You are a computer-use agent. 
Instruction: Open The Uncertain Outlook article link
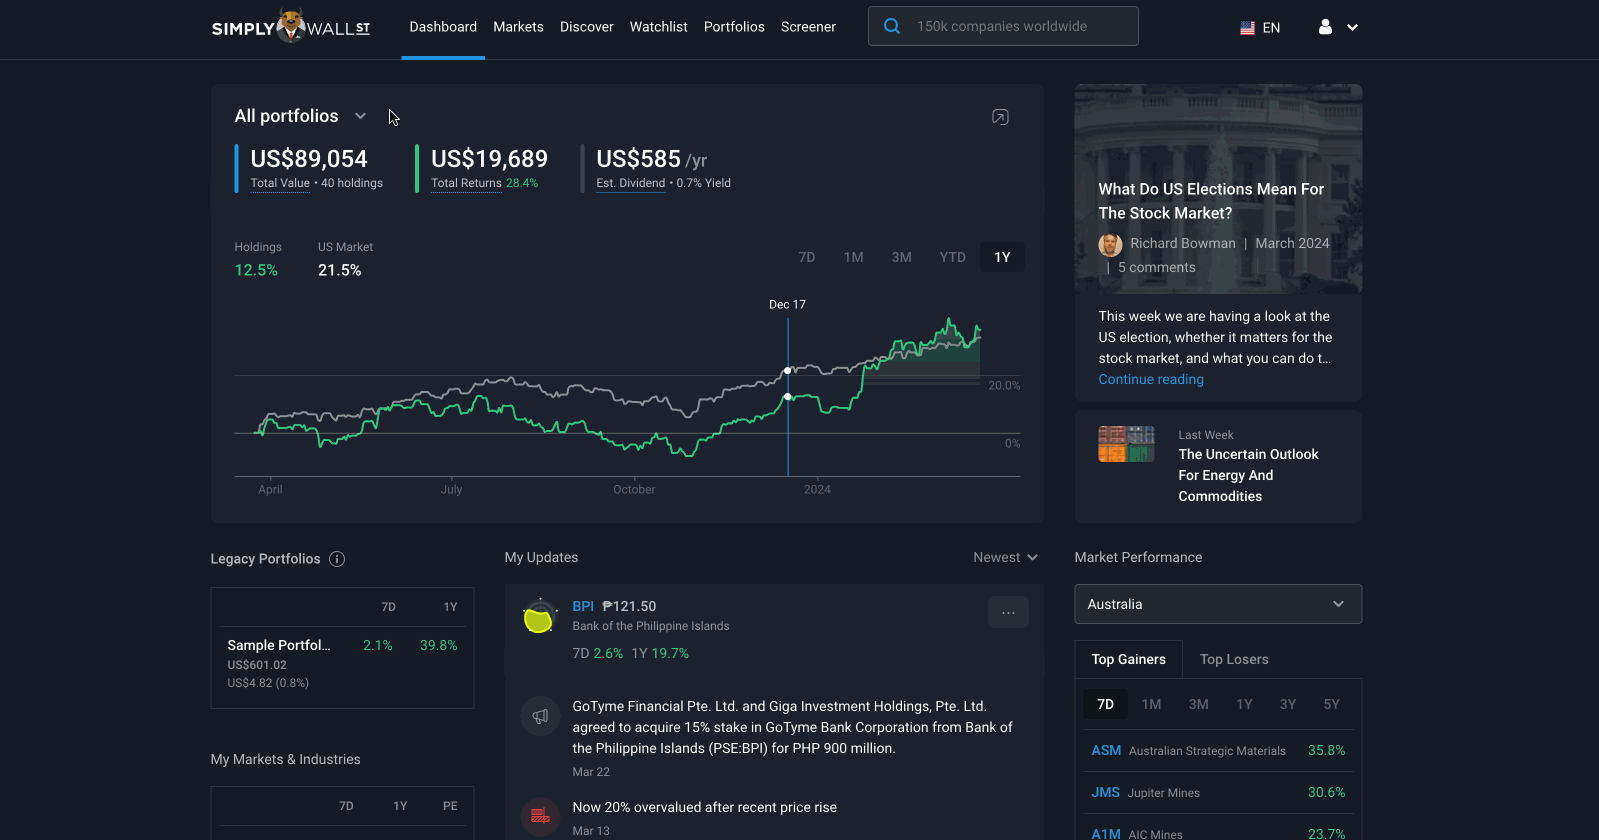(1248, 475)
